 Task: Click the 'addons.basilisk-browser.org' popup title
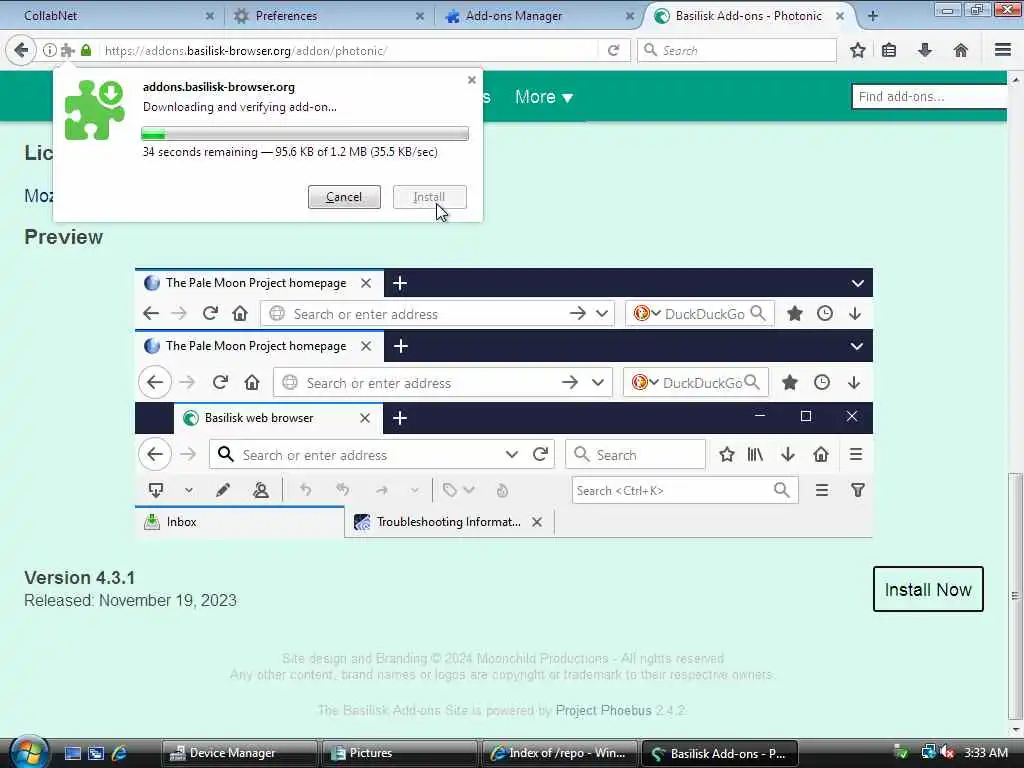pos(219,87)
